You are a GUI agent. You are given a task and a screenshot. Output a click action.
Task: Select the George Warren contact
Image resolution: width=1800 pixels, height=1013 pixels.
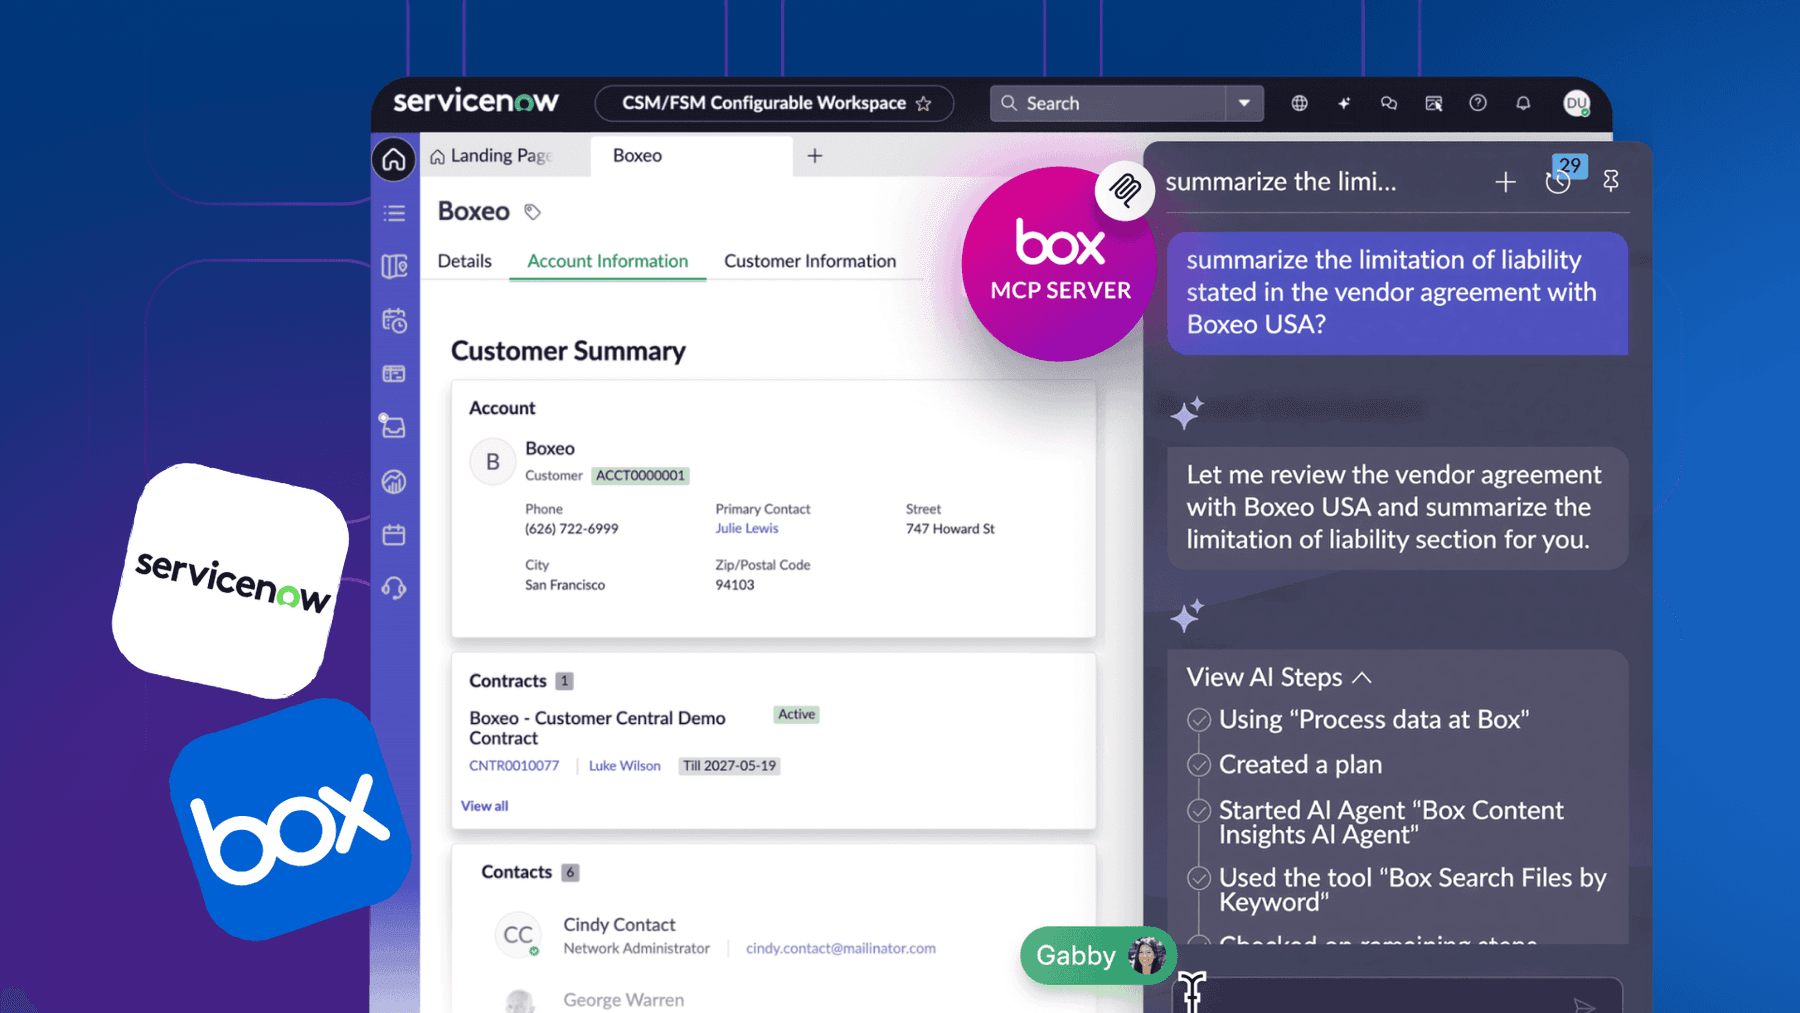[624, 1000]
